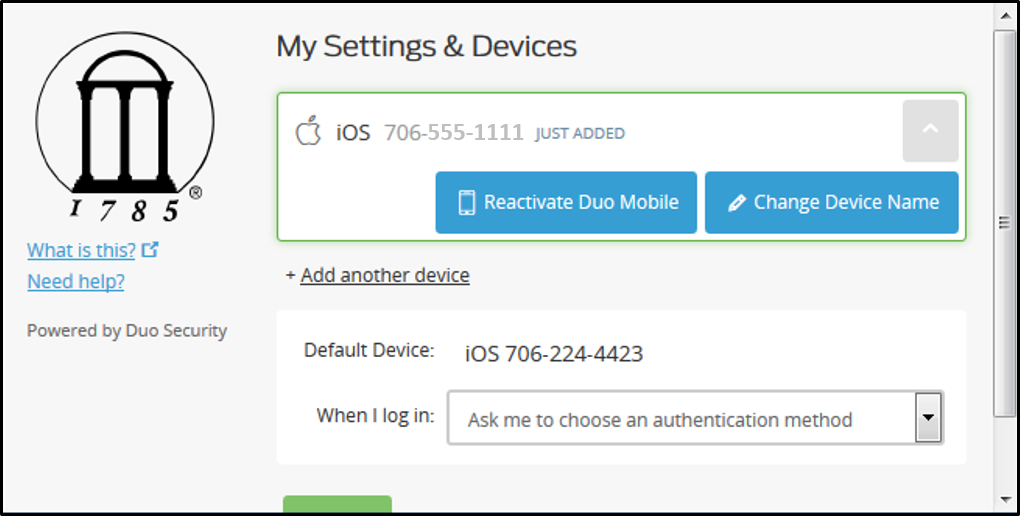Open the When I log in dropdown
1020x516 pixels.
click(695, 418)
